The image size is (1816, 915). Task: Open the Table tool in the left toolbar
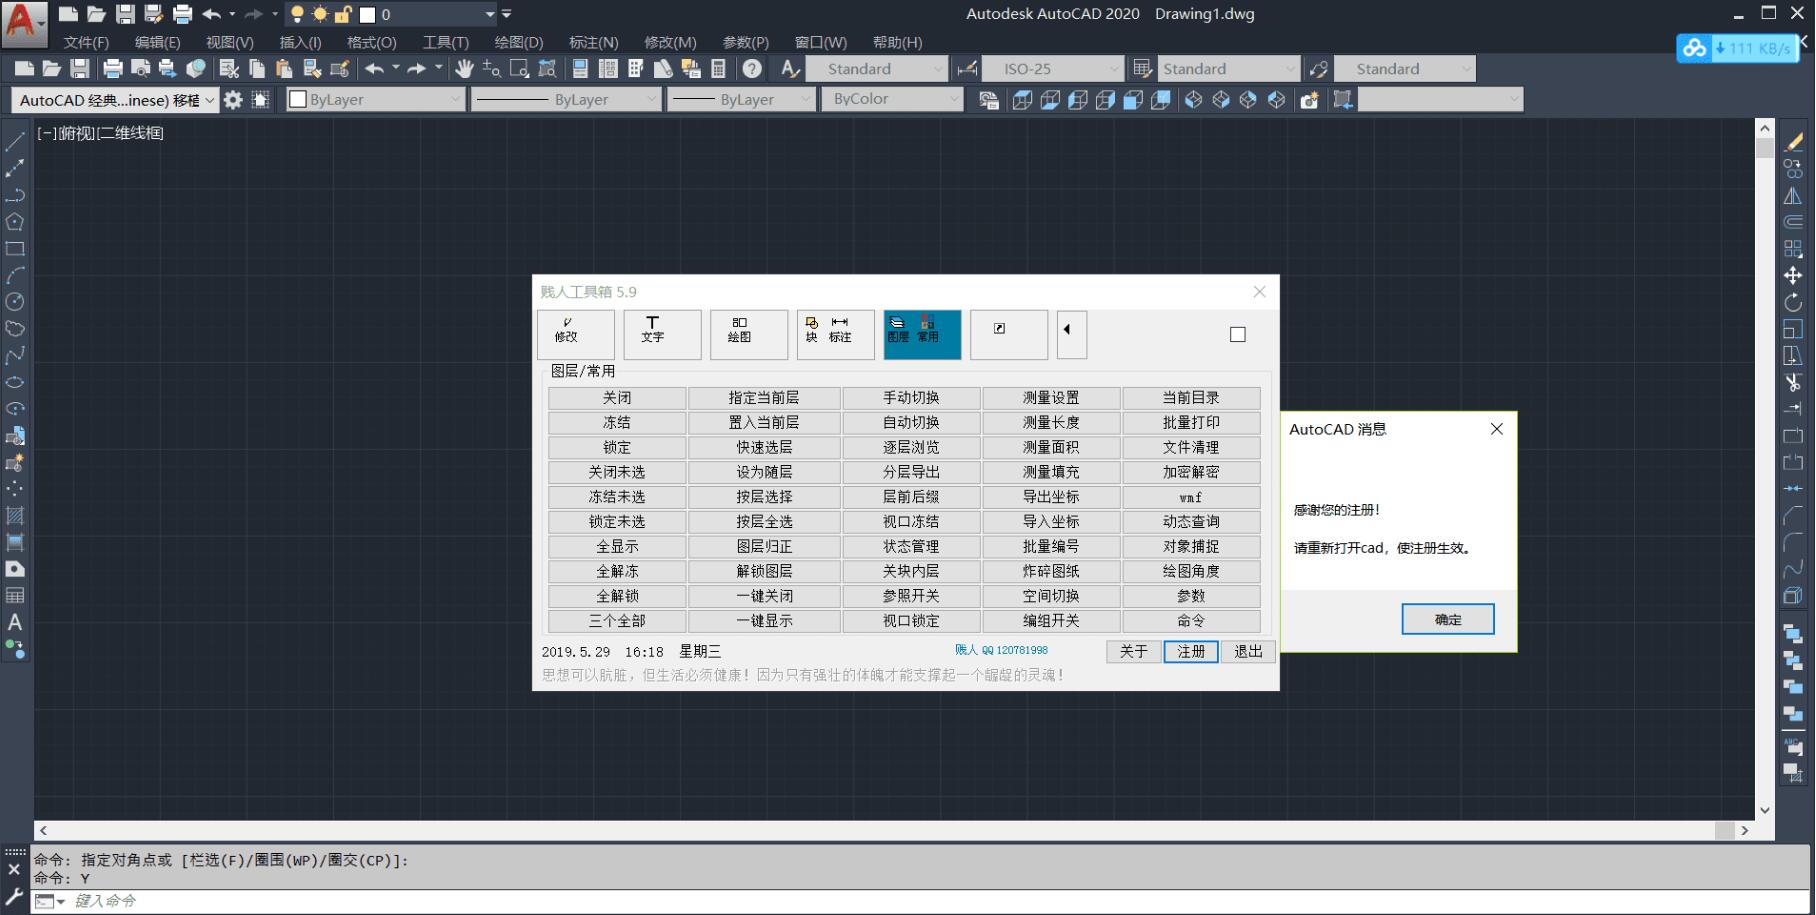15,596
